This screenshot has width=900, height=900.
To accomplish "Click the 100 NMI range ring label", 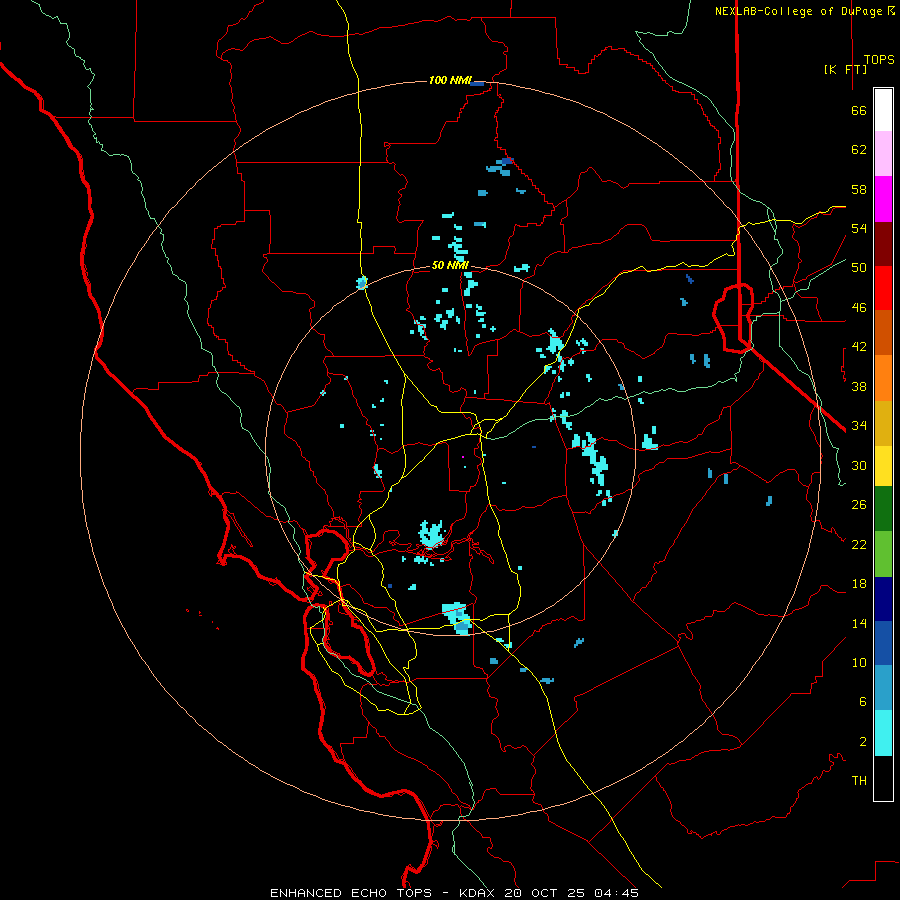I will tap(450, 80).
